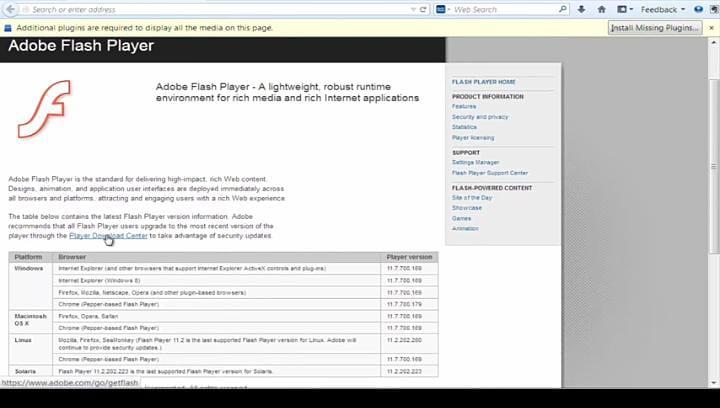Open the Animation link

[465, 229]
